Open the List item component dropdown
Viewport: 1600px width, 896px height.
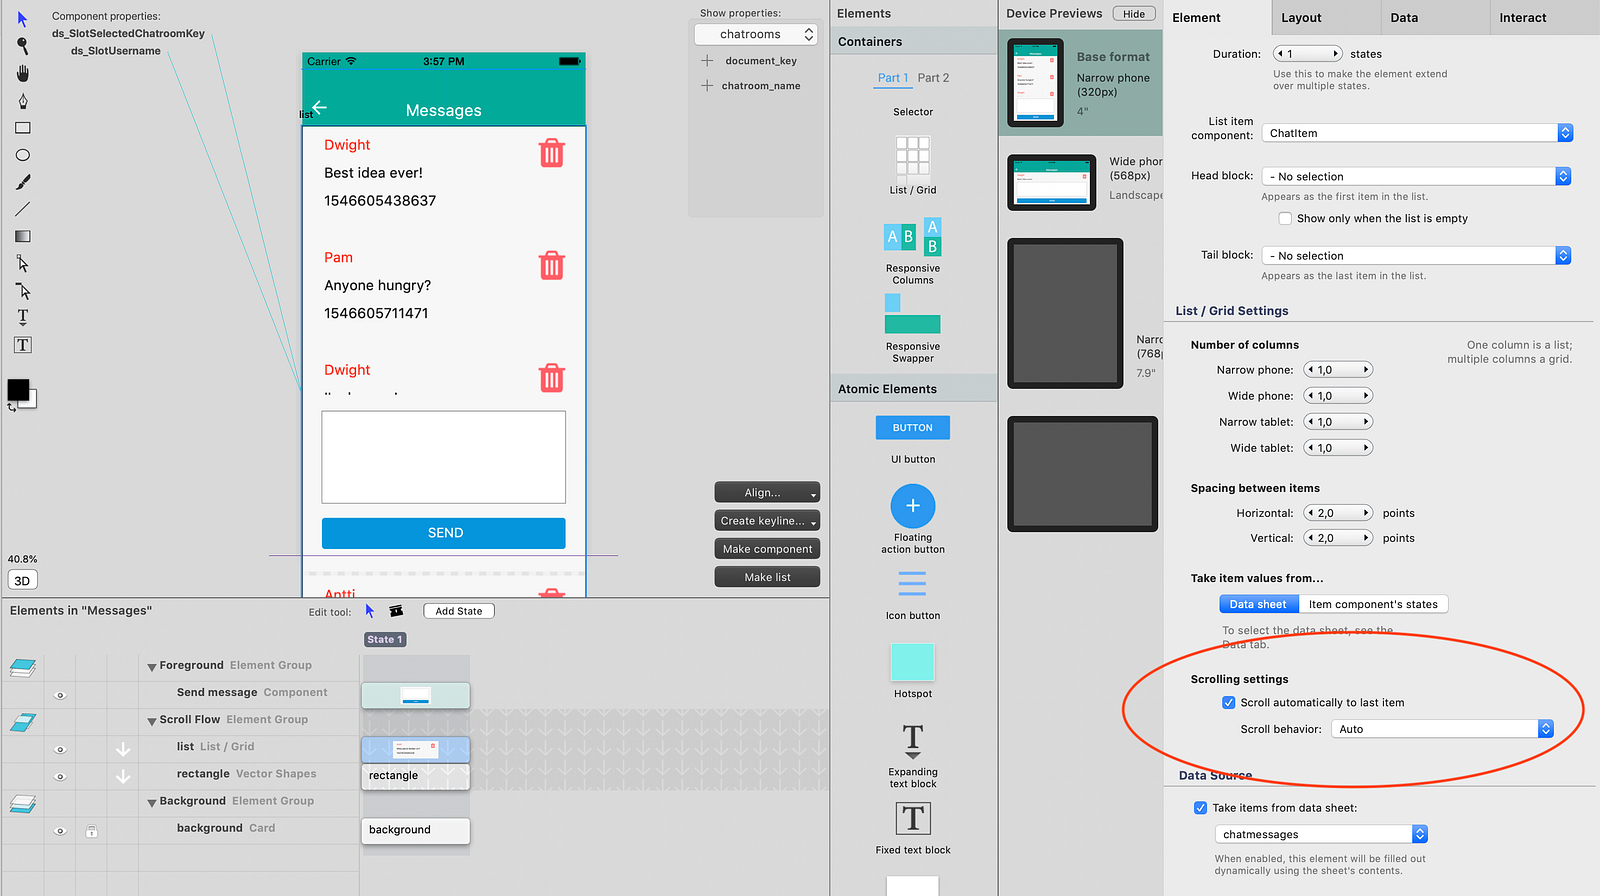[1417, 133]
